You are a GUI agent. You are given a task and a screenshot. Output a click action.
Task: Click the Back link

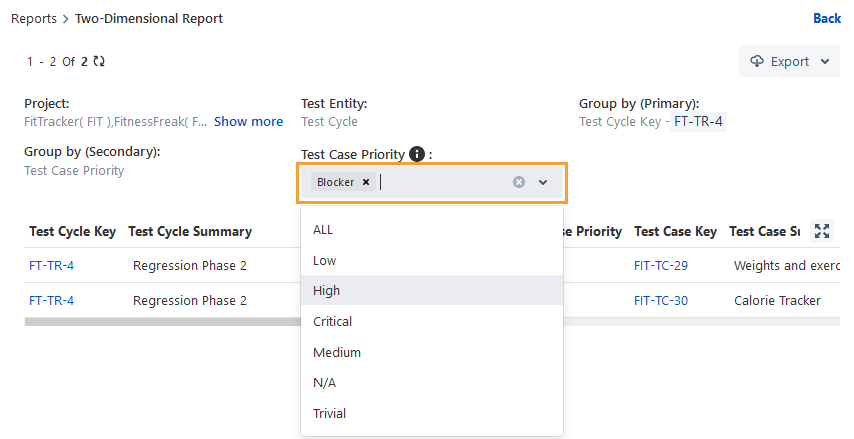826,18
